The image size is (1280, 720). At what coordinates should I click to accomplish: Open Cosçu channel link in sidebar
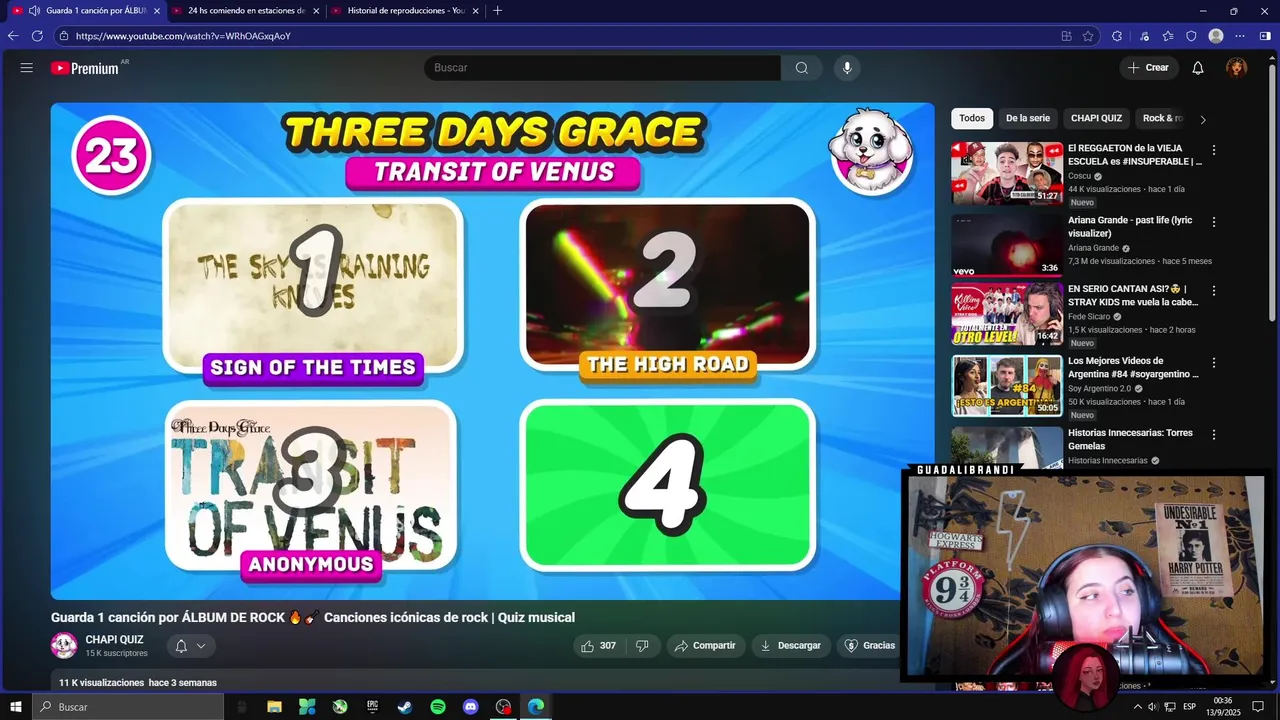point(1080,176)
